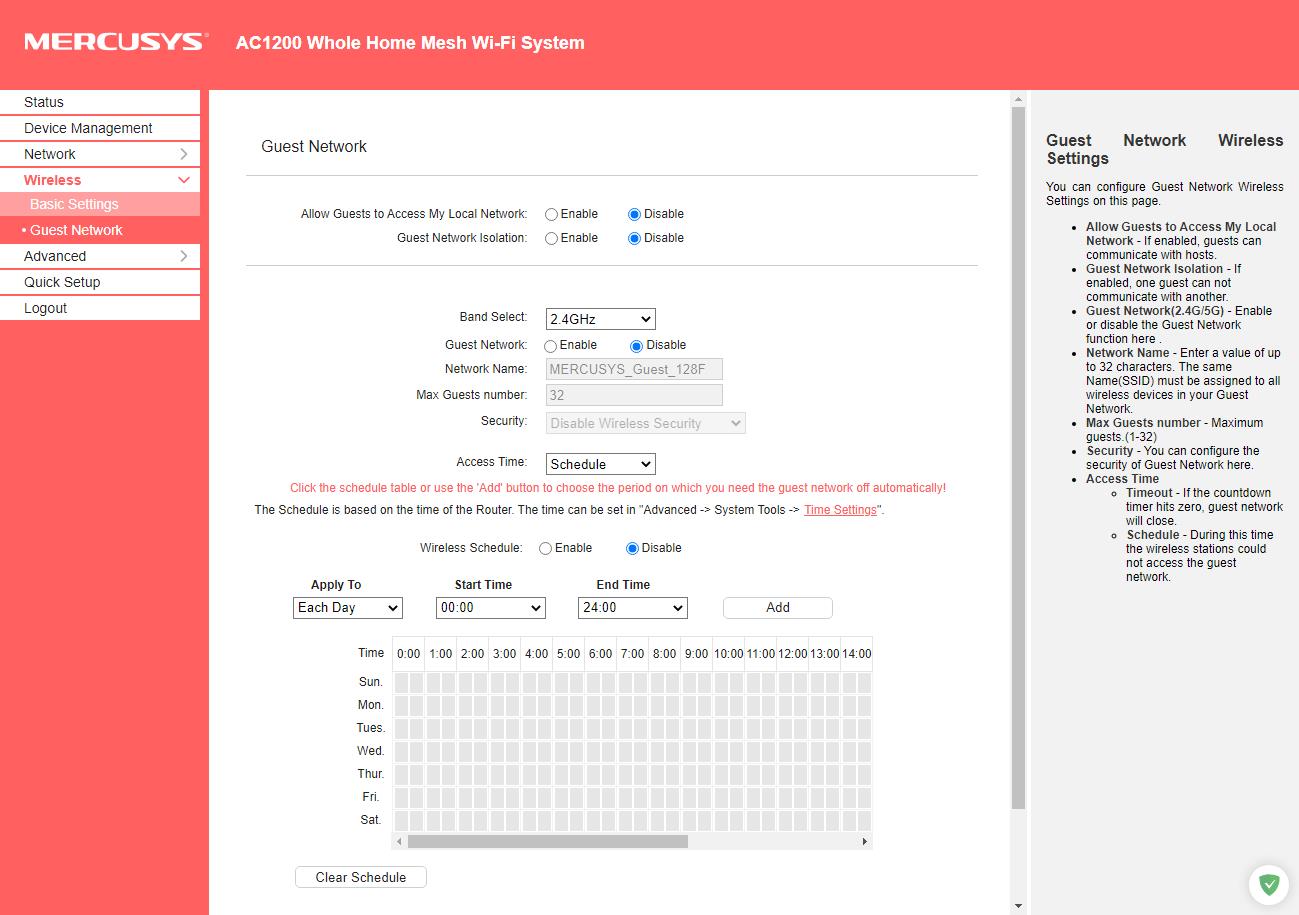
Task: Open Device Management menu item
Action: pyautogui.click(x=88, y=128)
